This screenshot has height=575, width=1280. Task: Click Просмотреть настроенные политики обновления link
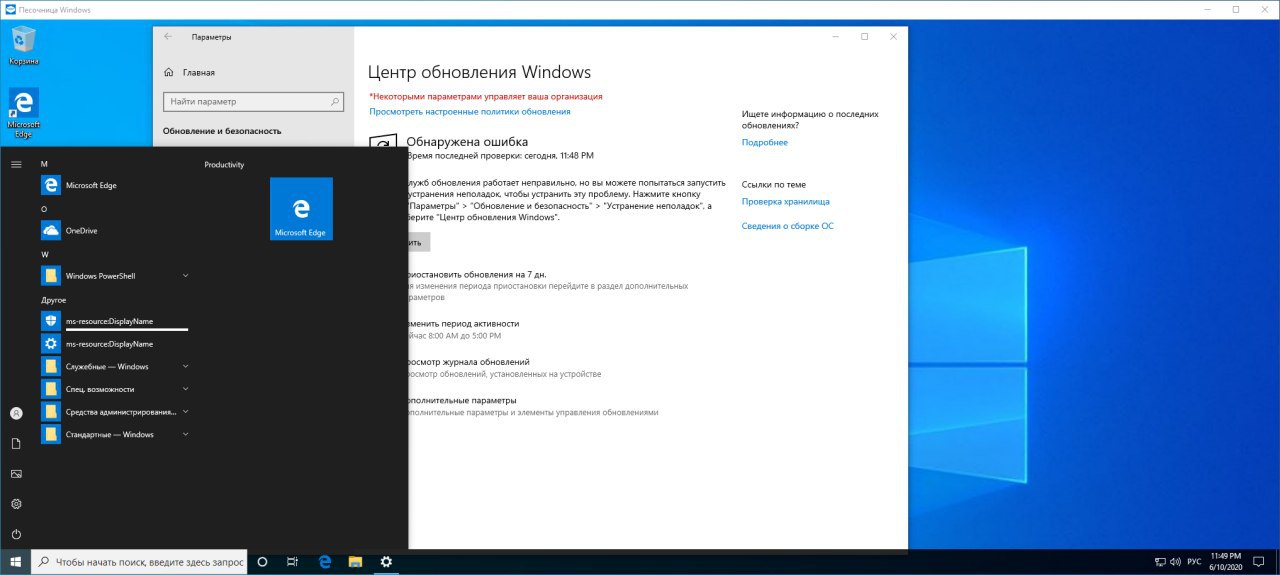click(x=470, y=112)
